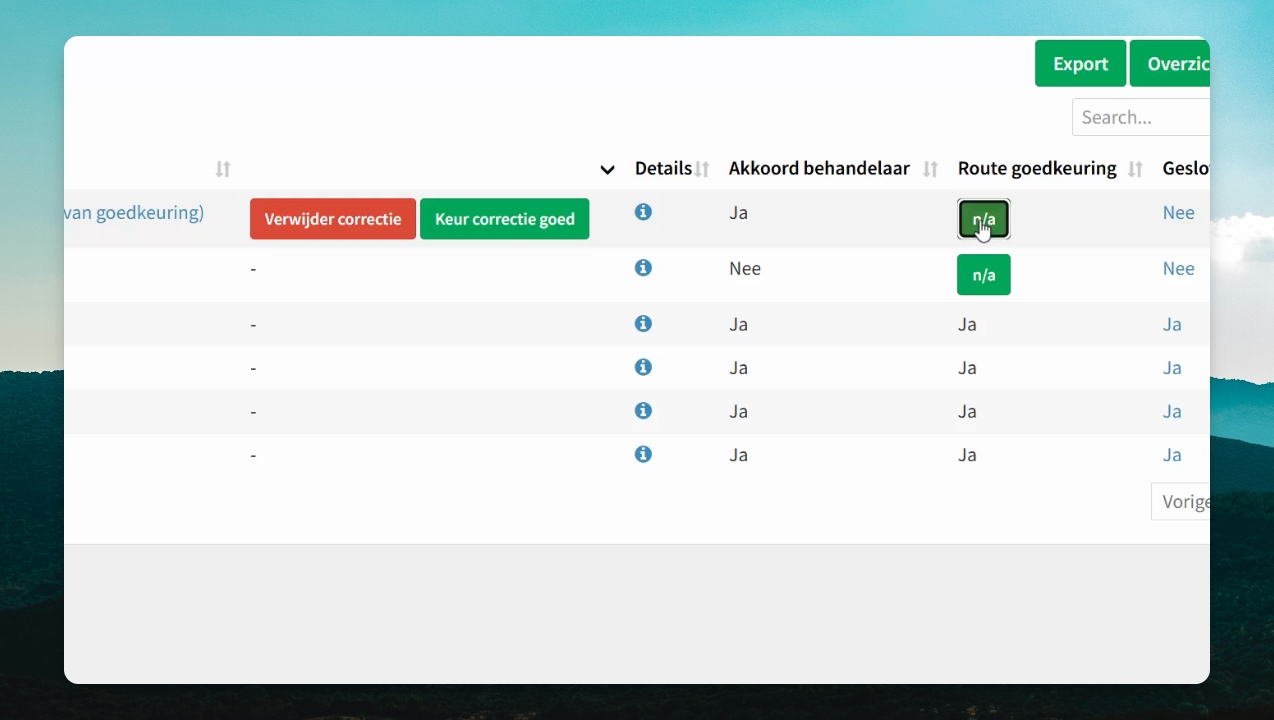Open details info icon in first row
This screenshot has height=720, width=1274.
[x=643, y=212]
